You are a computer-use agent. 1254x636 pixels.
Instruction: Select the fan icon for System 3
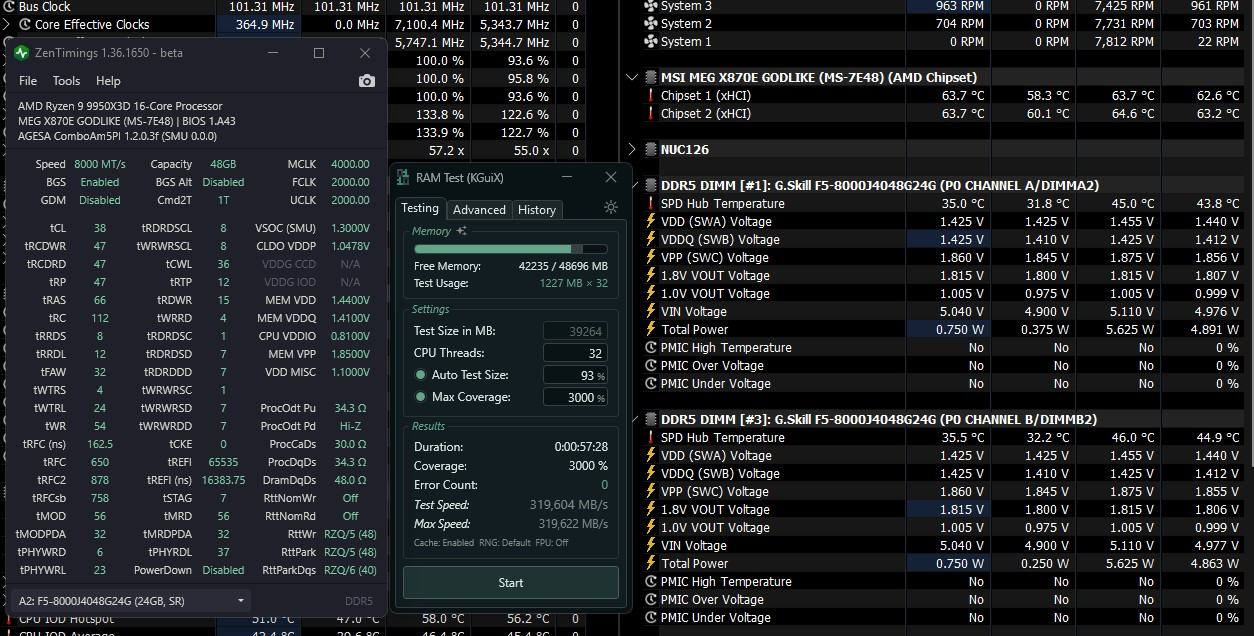(x=651, y=6)
